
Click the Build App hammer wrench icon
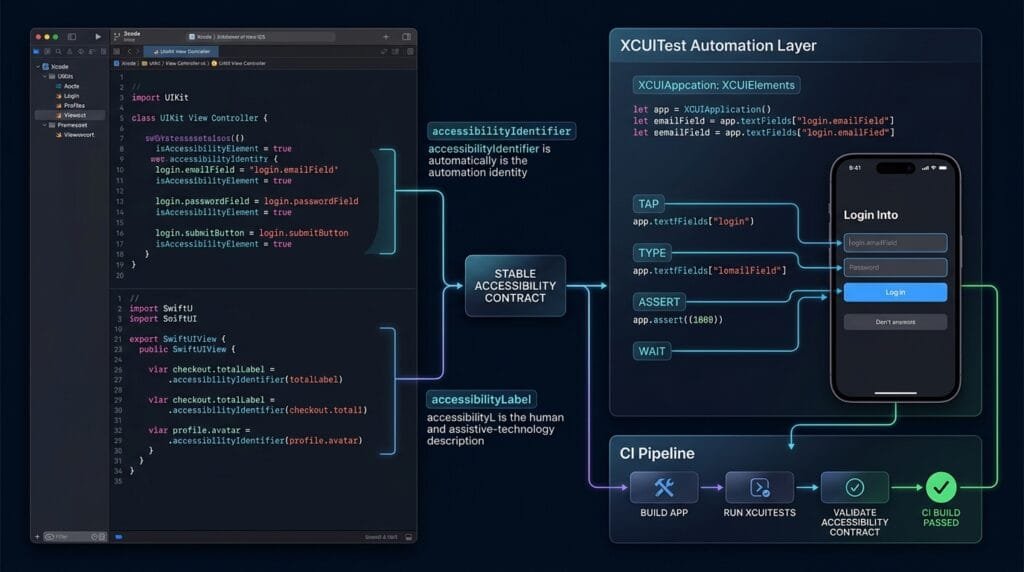664,487
